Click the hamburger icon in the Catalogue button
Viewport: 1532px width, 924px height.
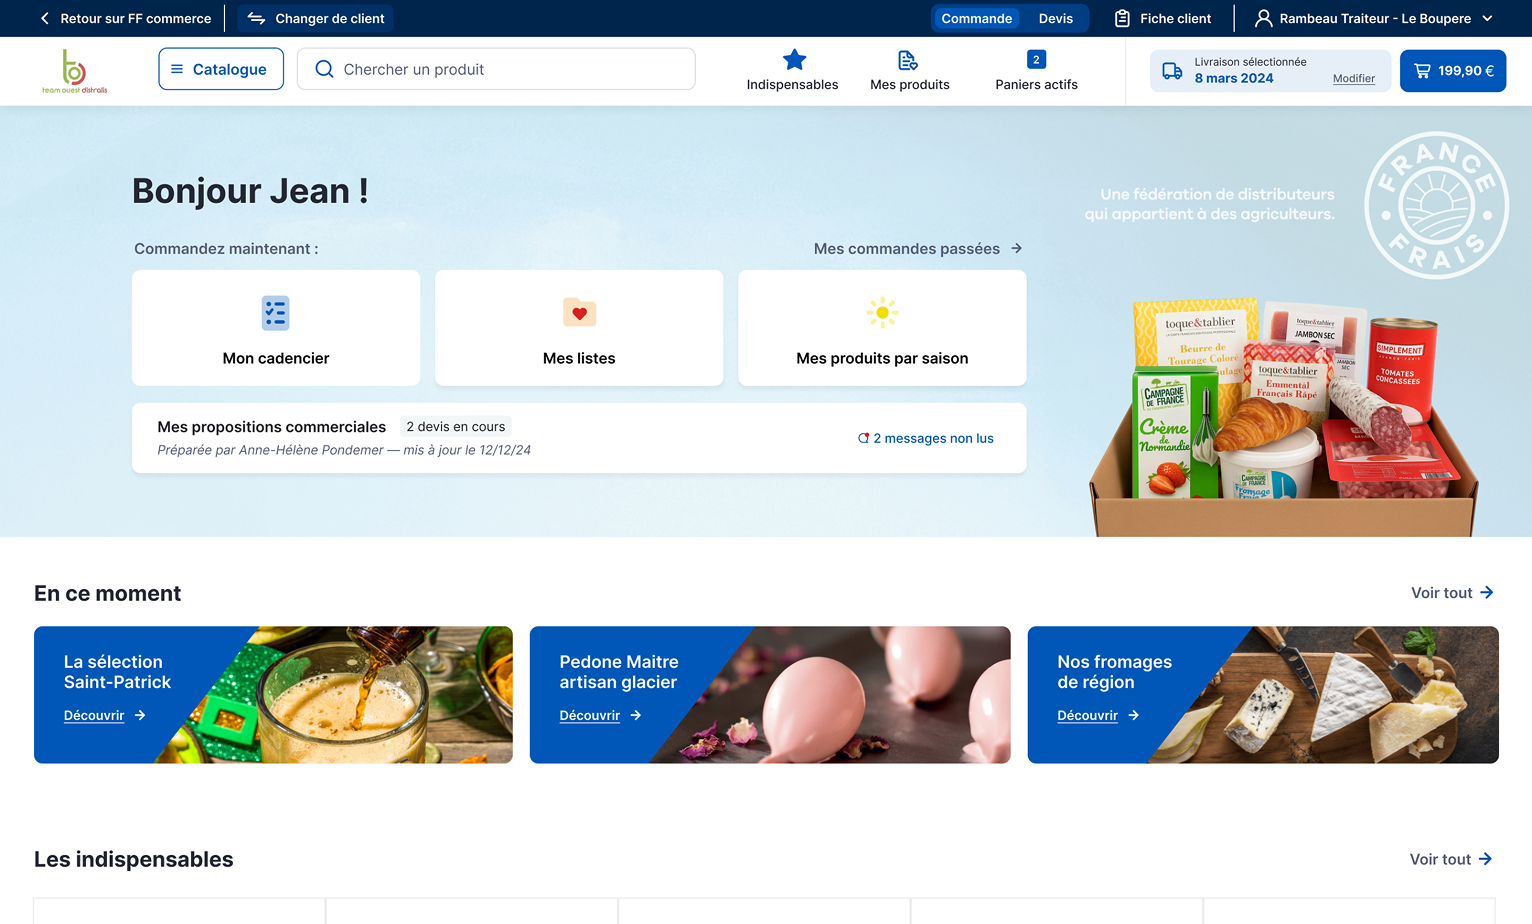click(x=177, y=69)
